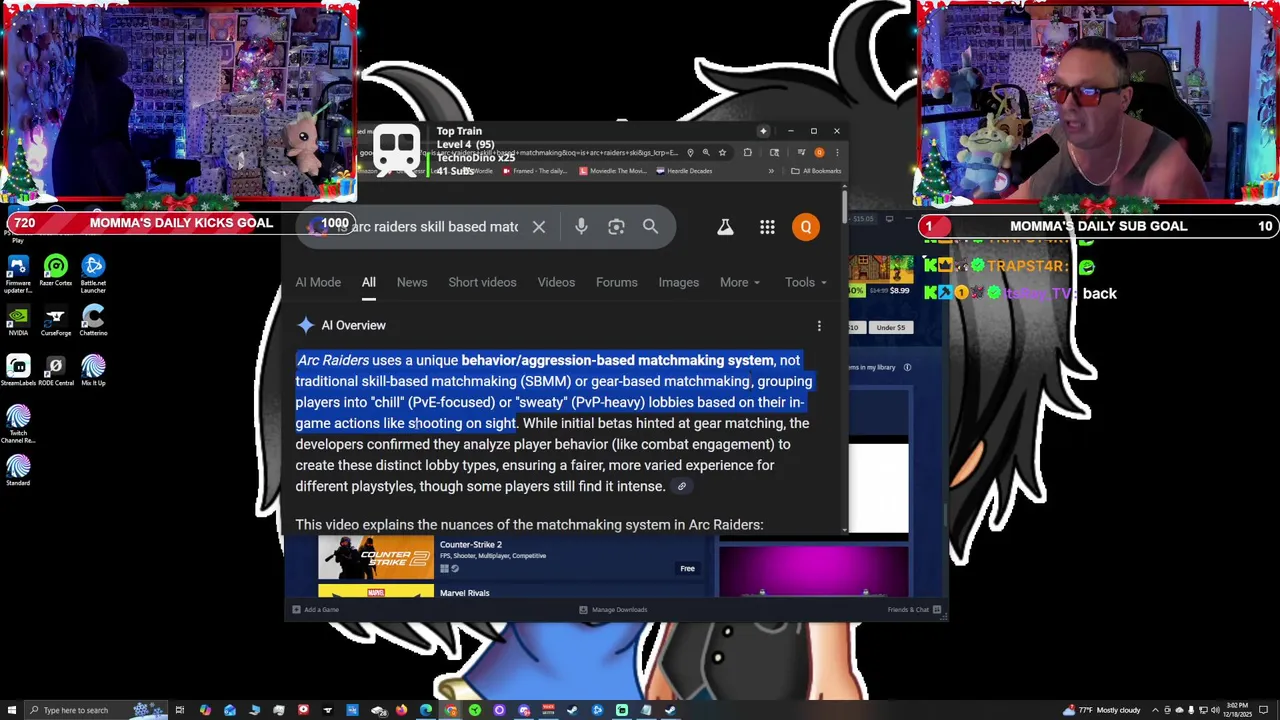1280x720 pixels.
Task: Open weather widget showing Mostly cloudy
Action: 1103,710
